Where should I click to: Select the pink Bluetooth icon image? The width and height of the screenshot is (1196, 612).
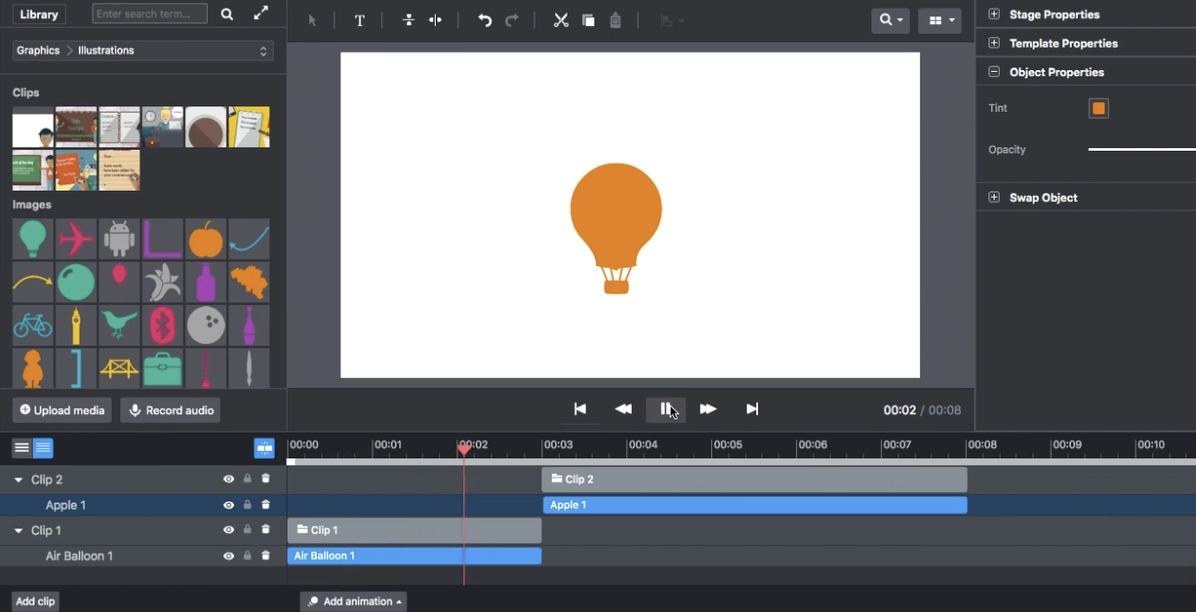(x=162, y=326)
